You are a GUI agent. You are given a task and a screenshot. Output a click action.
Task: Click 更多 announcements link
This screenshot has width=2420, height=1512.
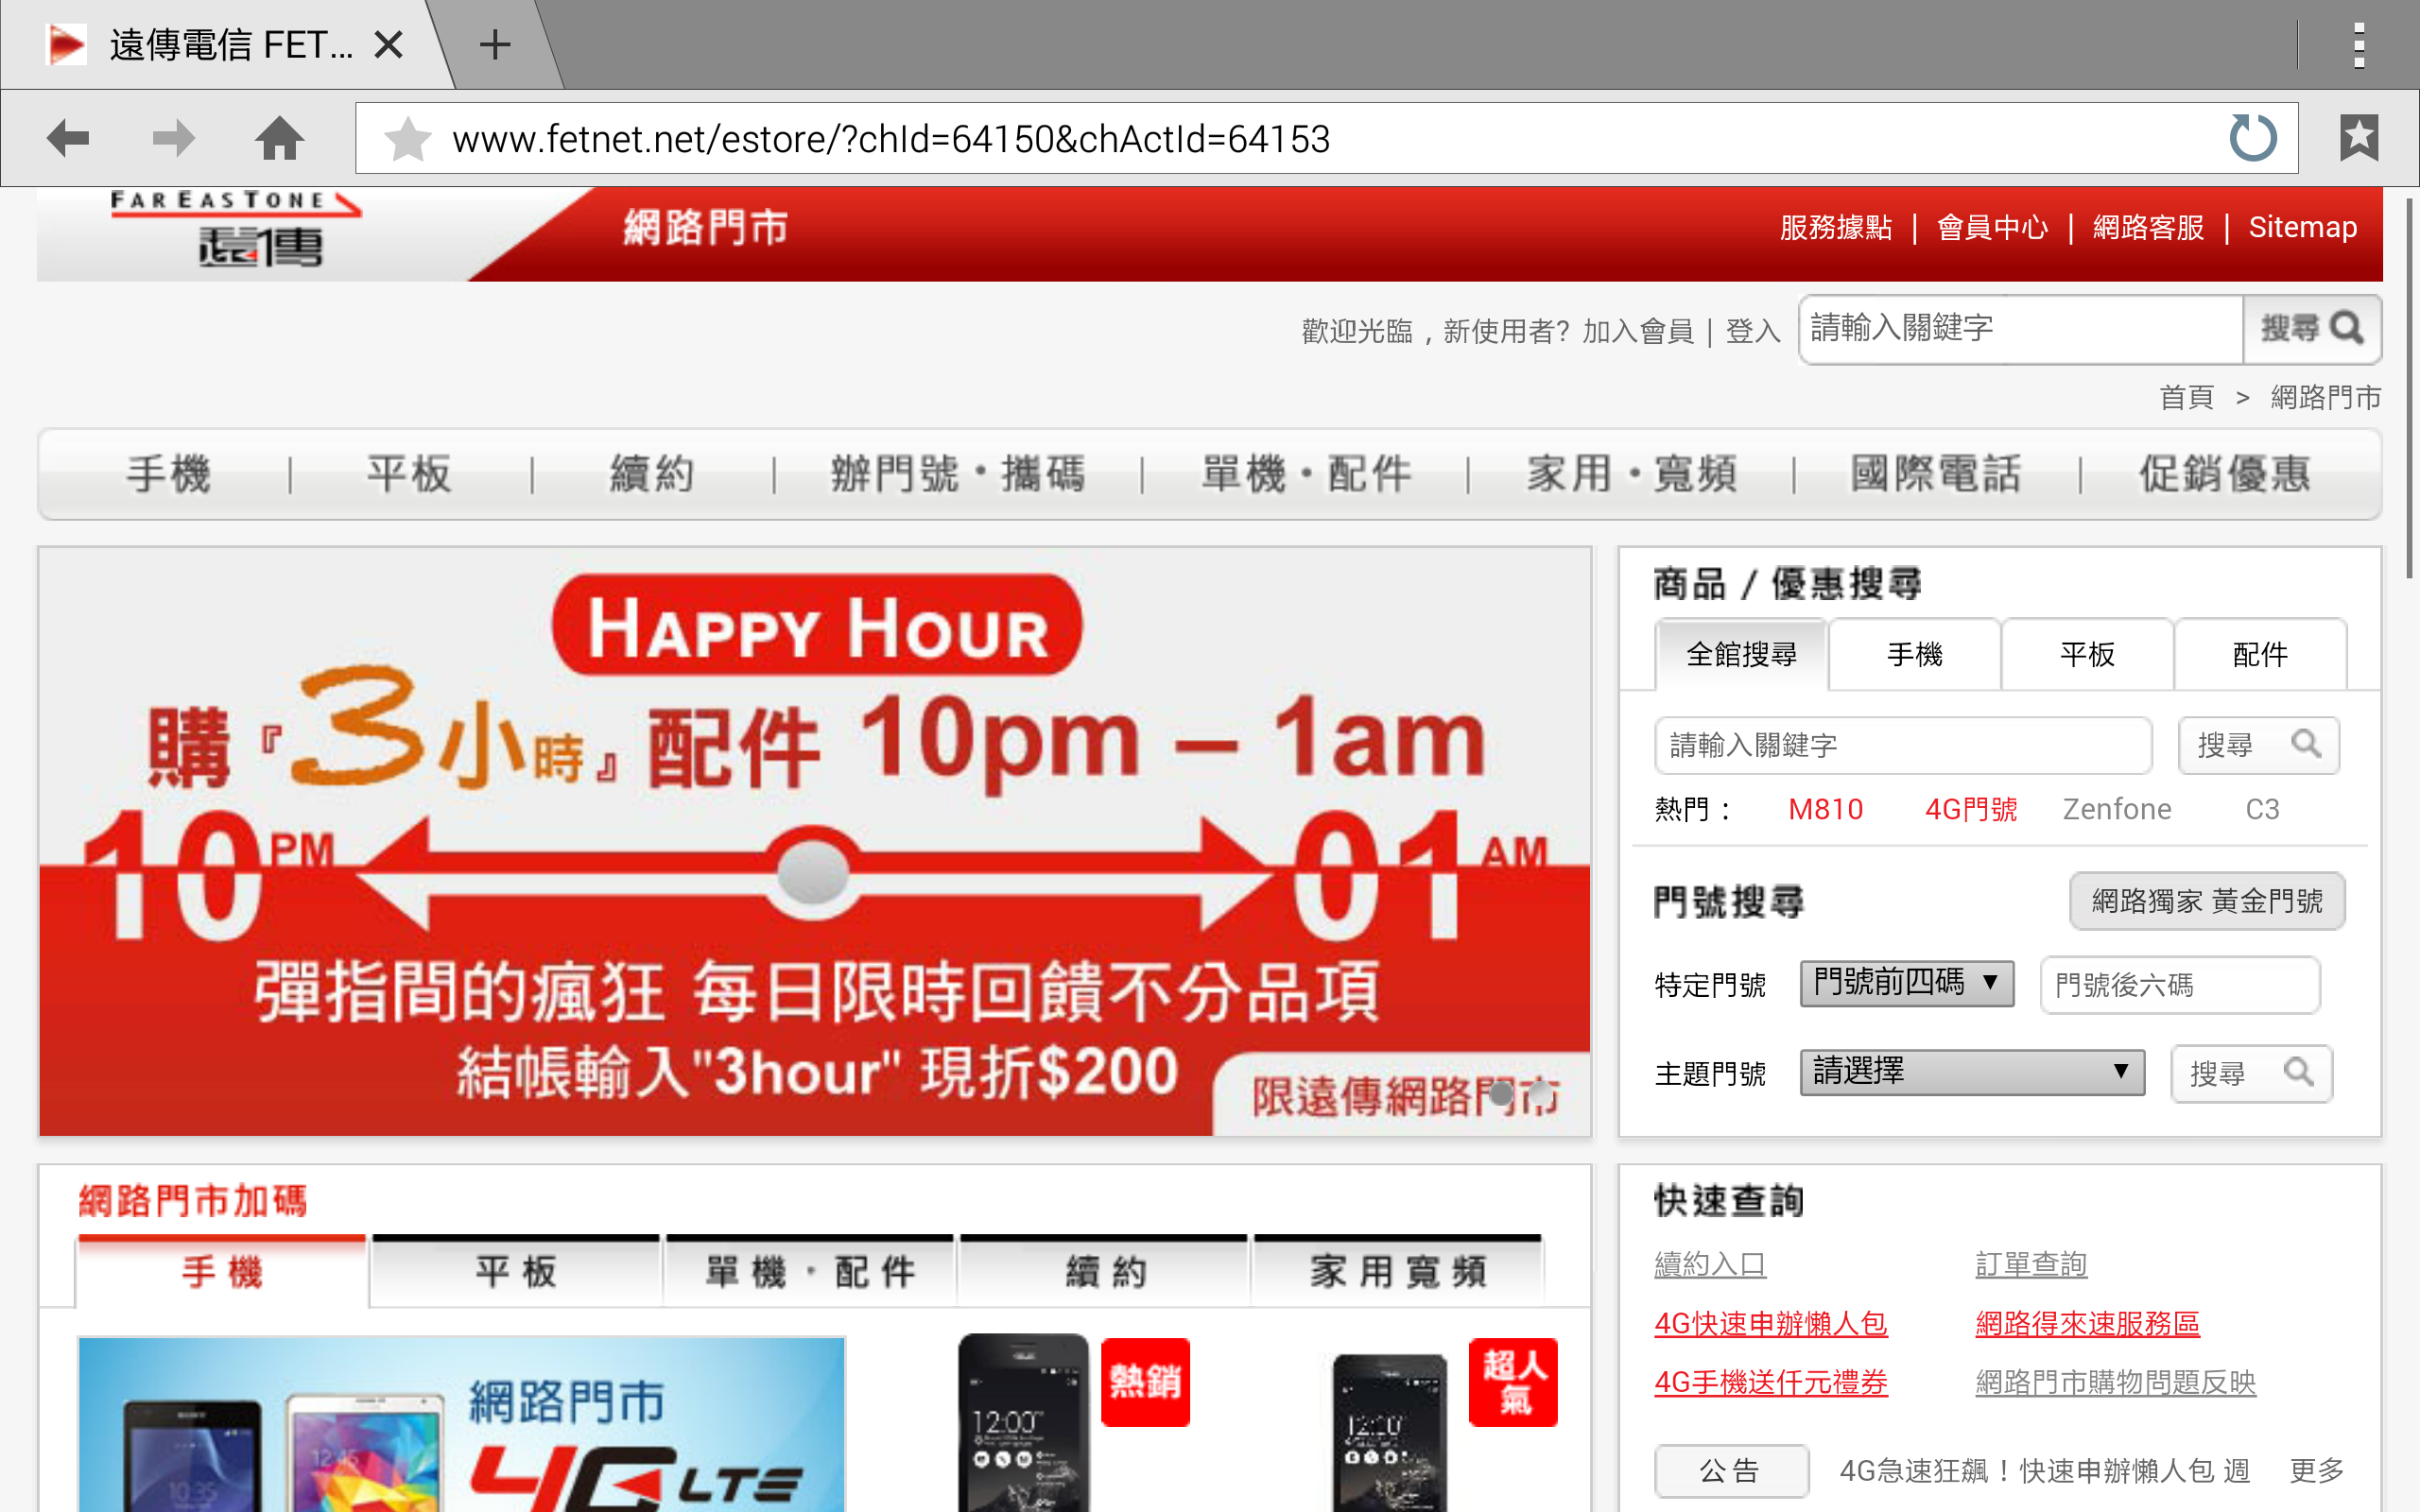(x=2316, y=1471)
